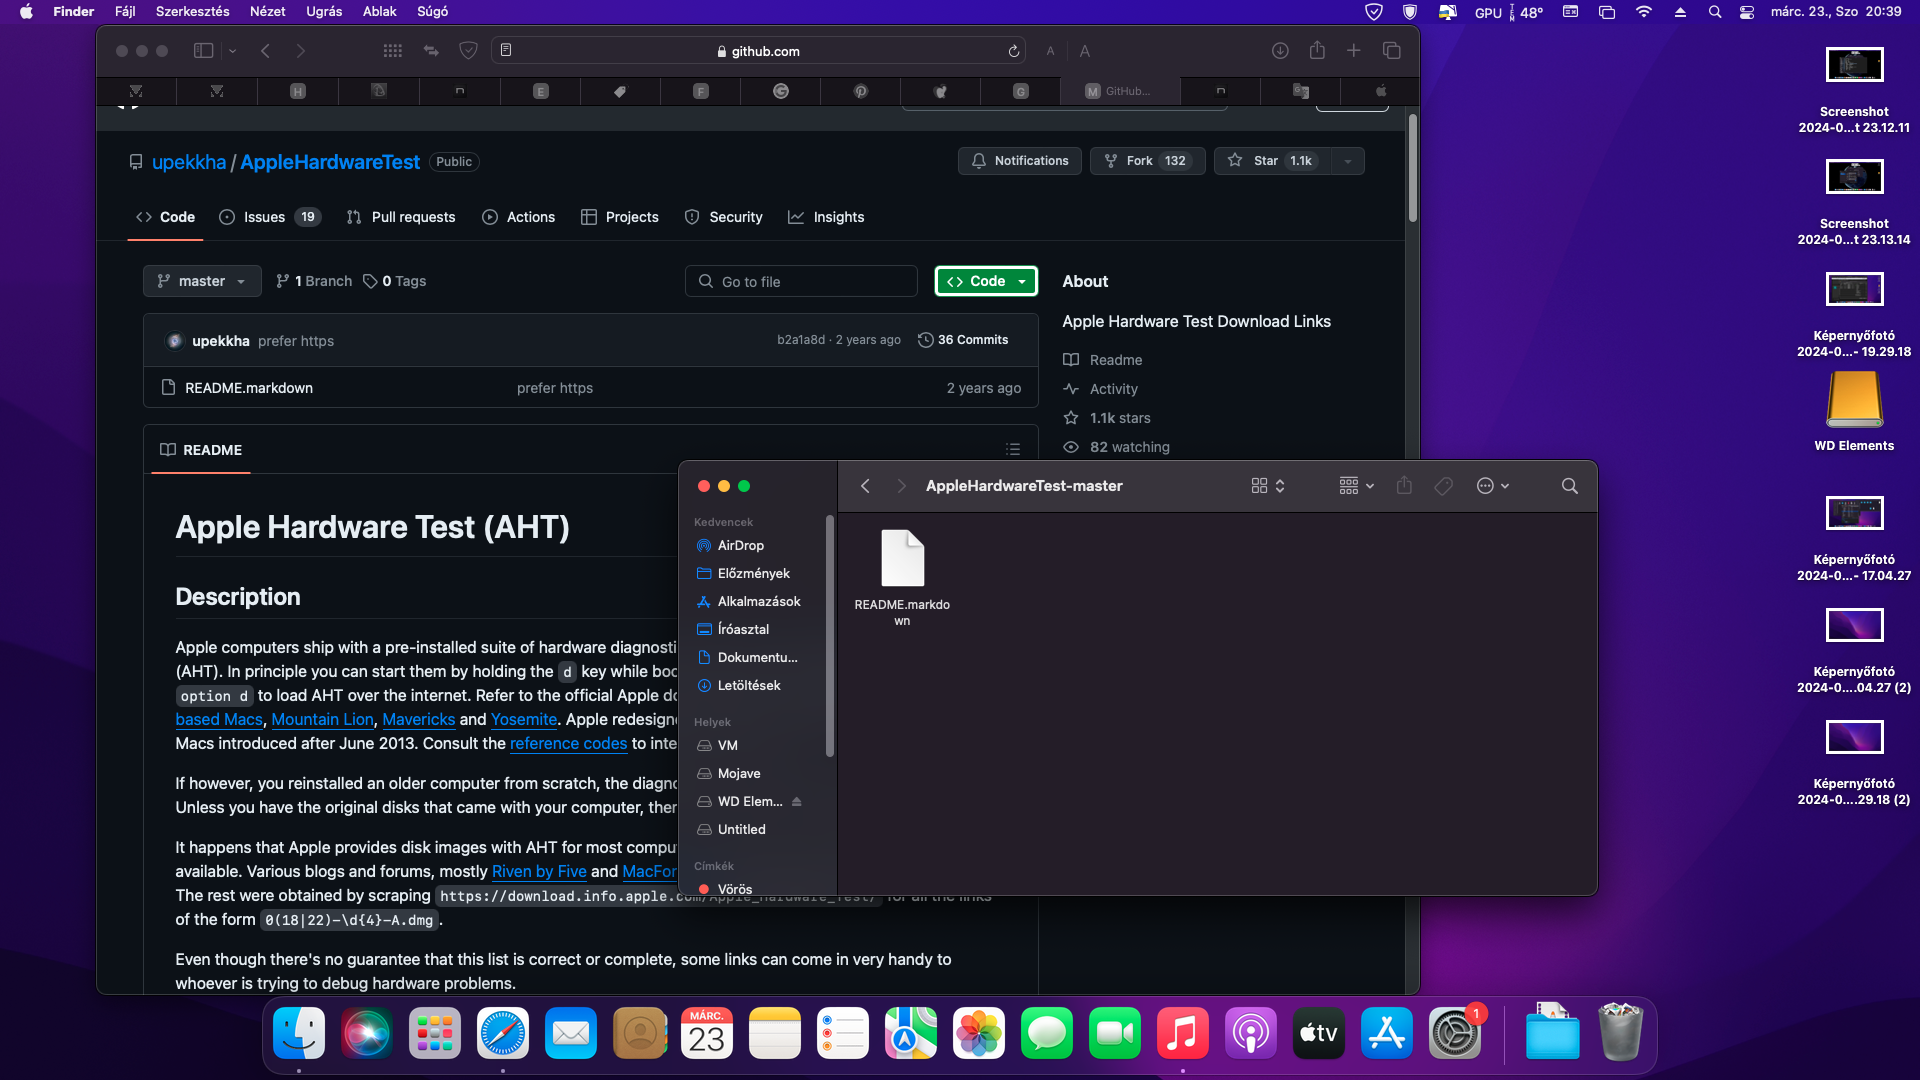1920x1080 pixels.
Task: Click the Finder window search icon
Action: coord(1569,486)
